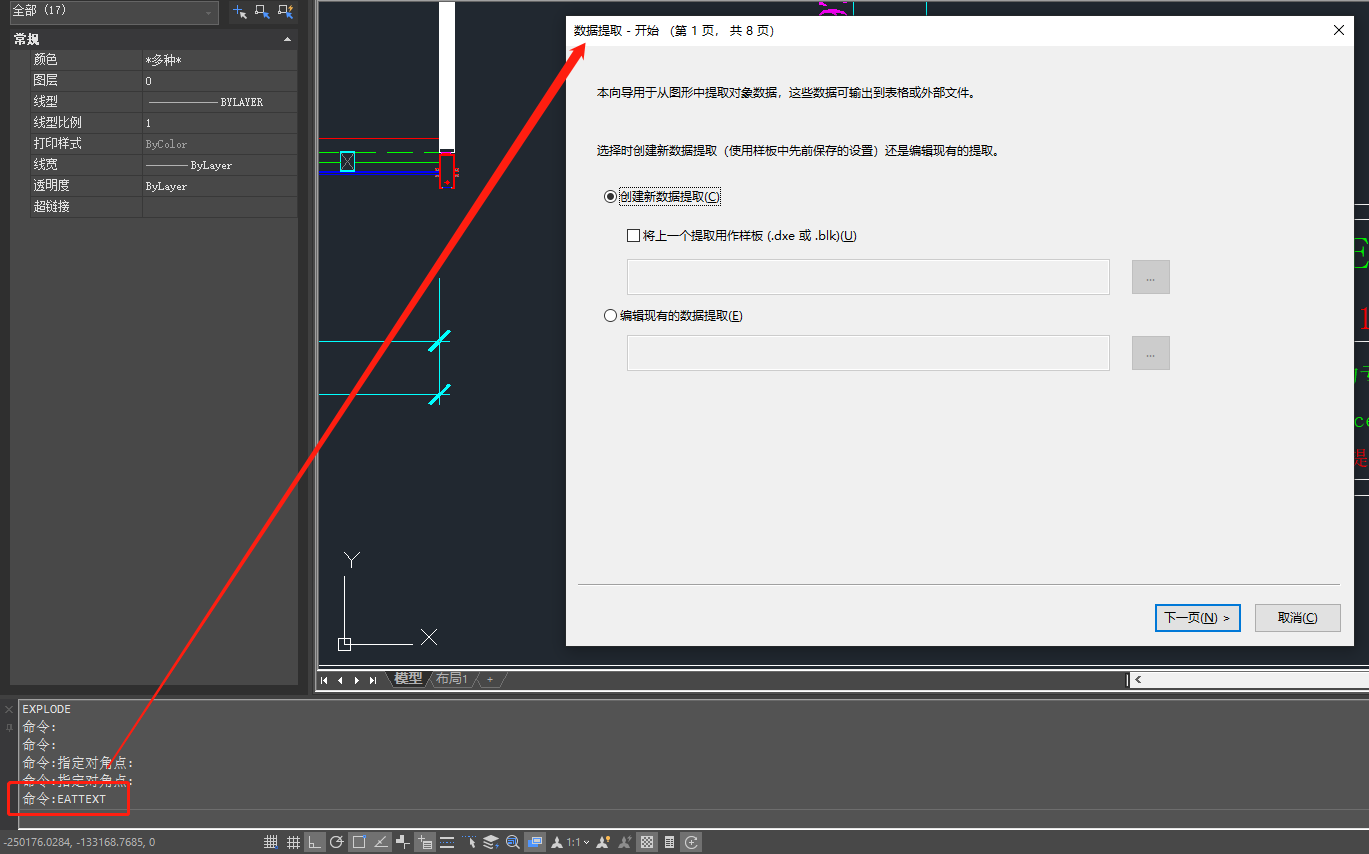Click 线宽 ByLayer property value

pyautogui.click(x=220, y=165)
